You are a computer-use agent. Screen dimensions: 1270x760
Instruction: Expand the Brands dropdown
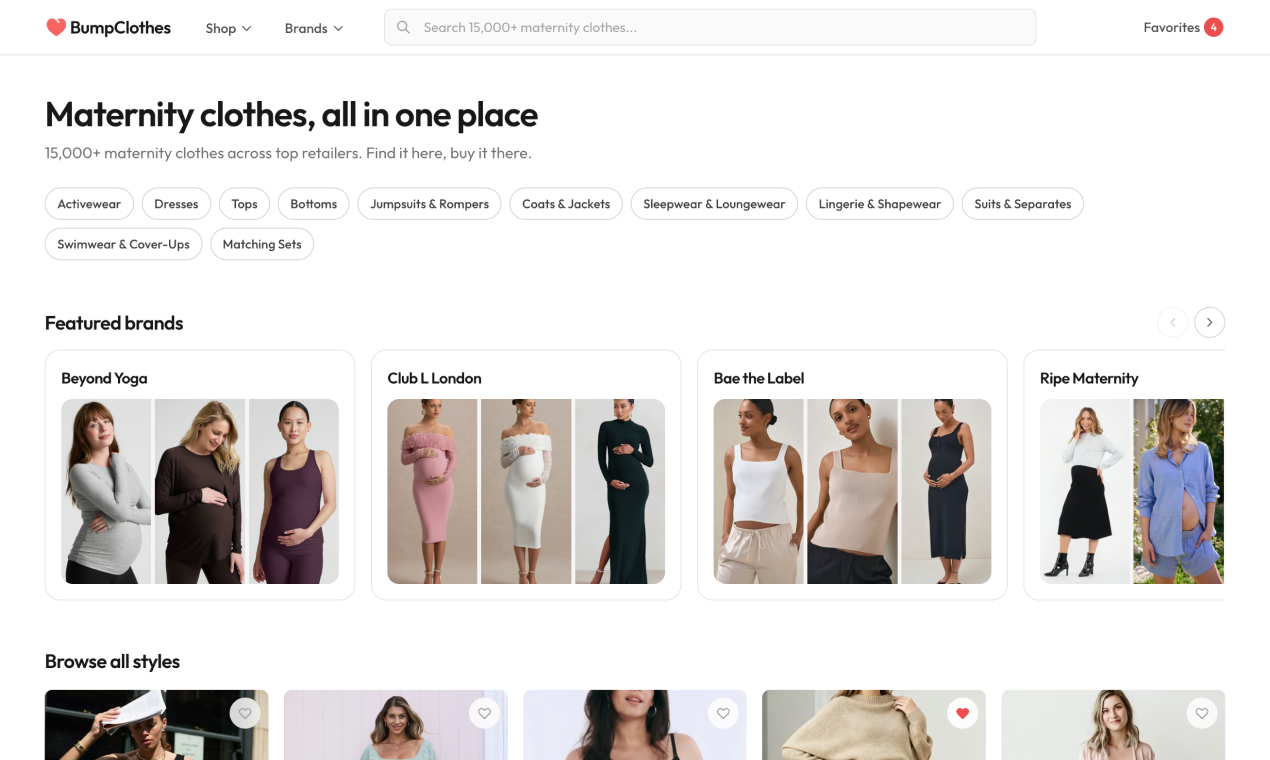[x=313, y=28]
